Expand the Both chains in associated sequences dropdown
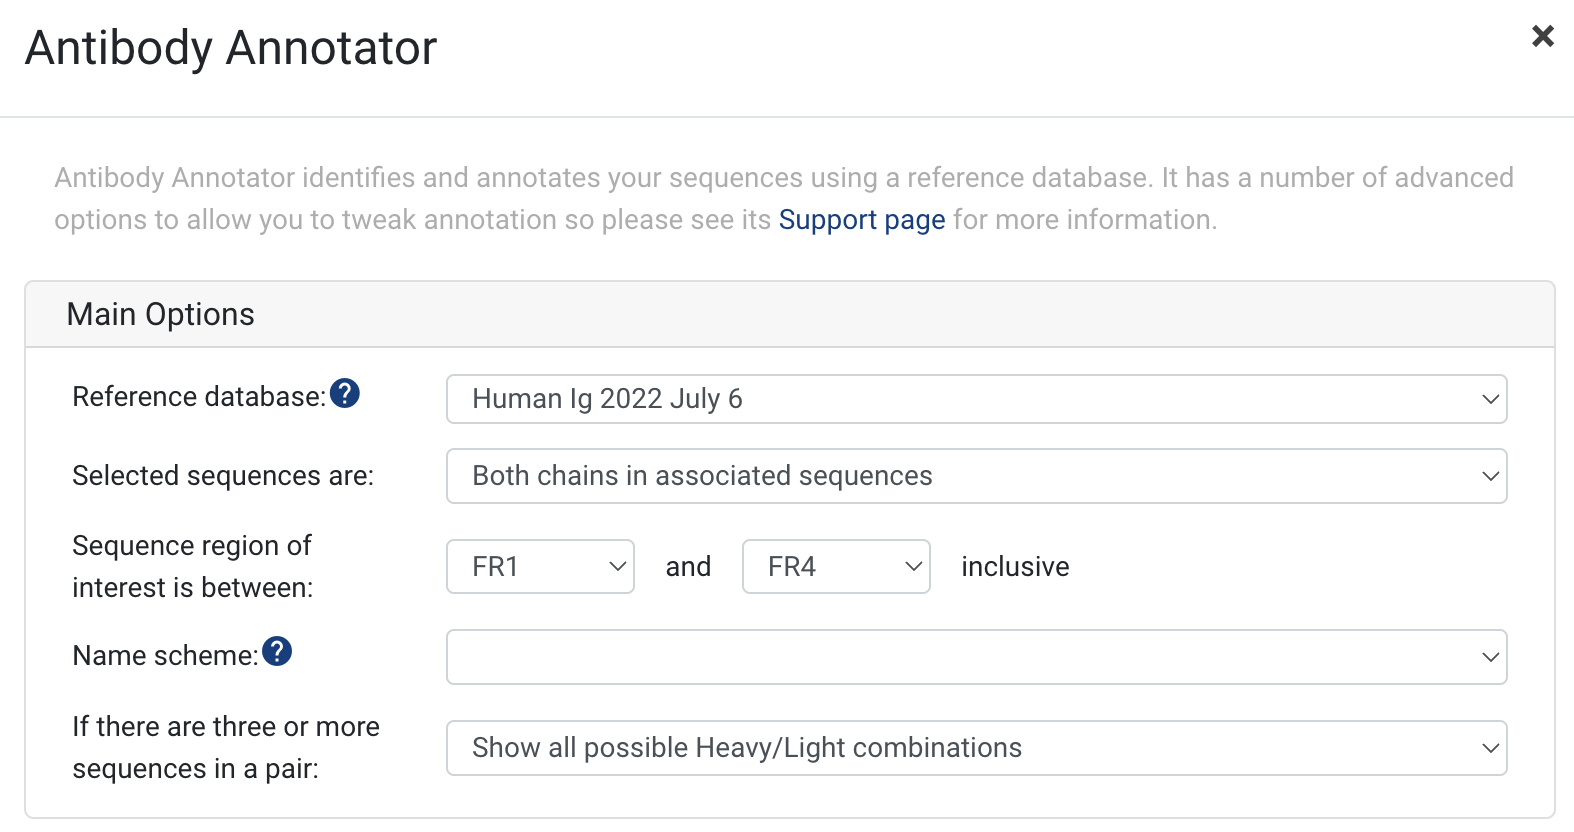The height and width of the screenshot is (832, 1574). (977, 476)
